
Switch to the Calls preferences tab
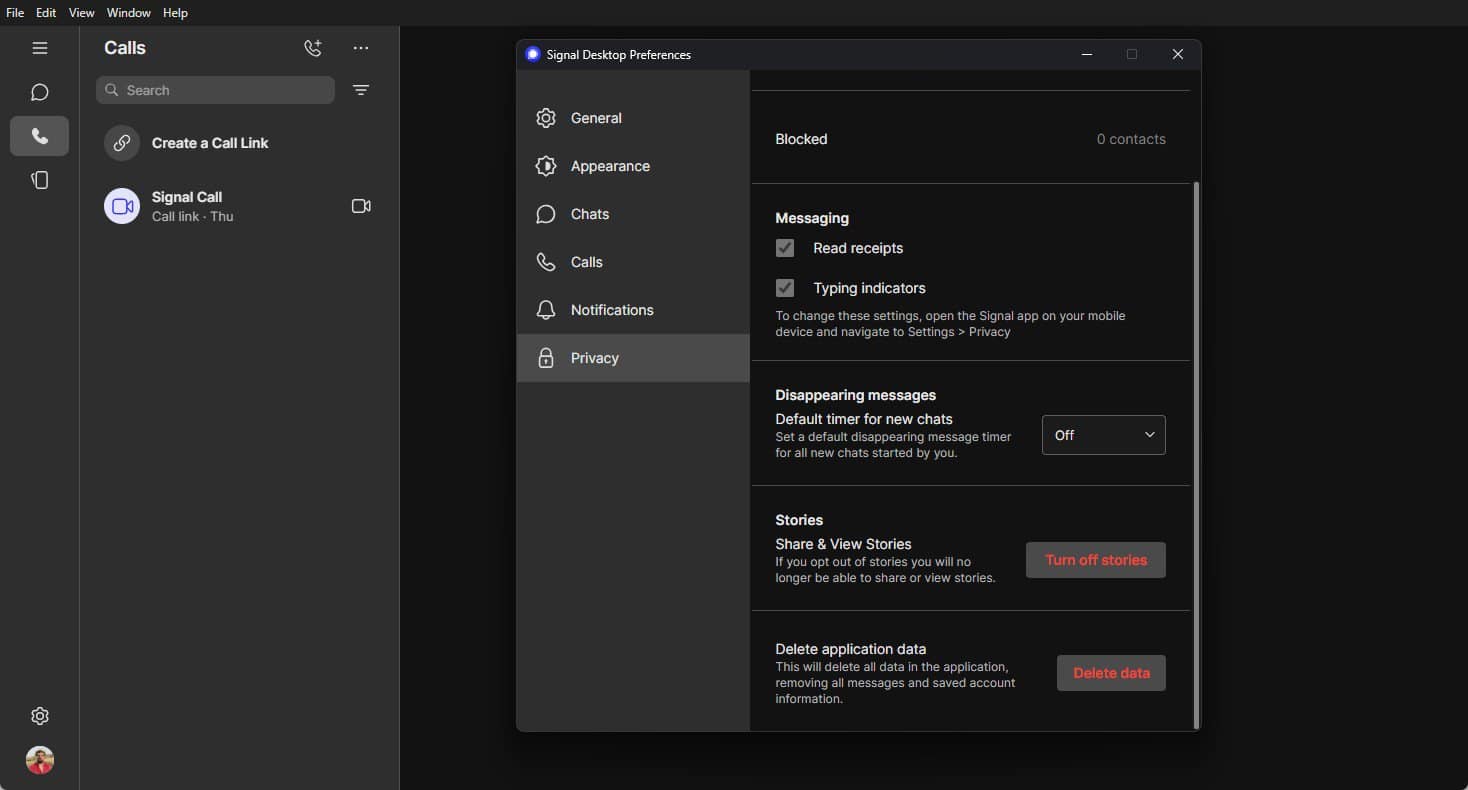633,262
